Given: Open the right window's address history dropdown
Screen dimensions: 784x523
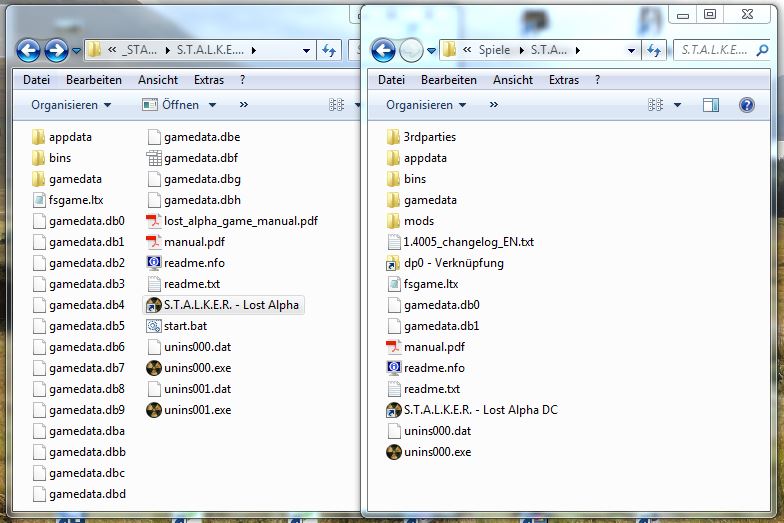Looking at the screenshot, I should tap(632, 50).
